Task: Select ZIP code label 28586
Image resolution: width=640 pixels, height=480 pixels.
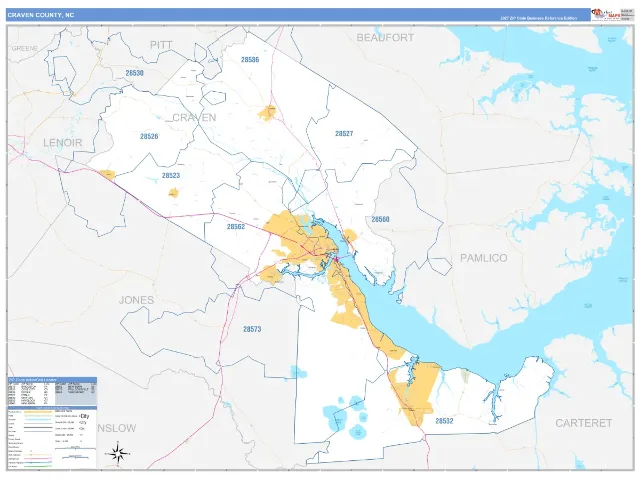Action: tap(250, 60)
